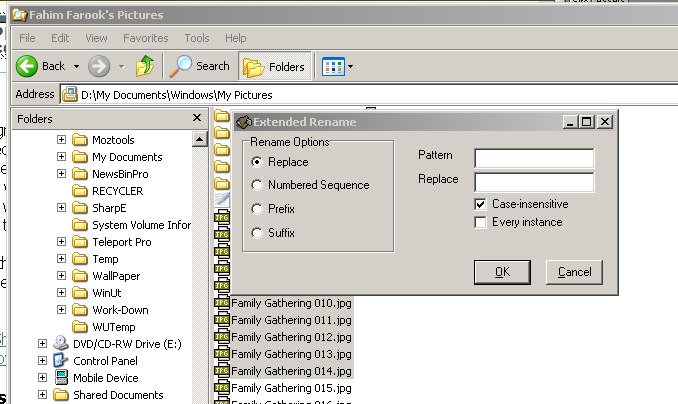This screenshot has width=678, height=404.
Task: Click the Moztools folder icon
Action: pos(80,140)
